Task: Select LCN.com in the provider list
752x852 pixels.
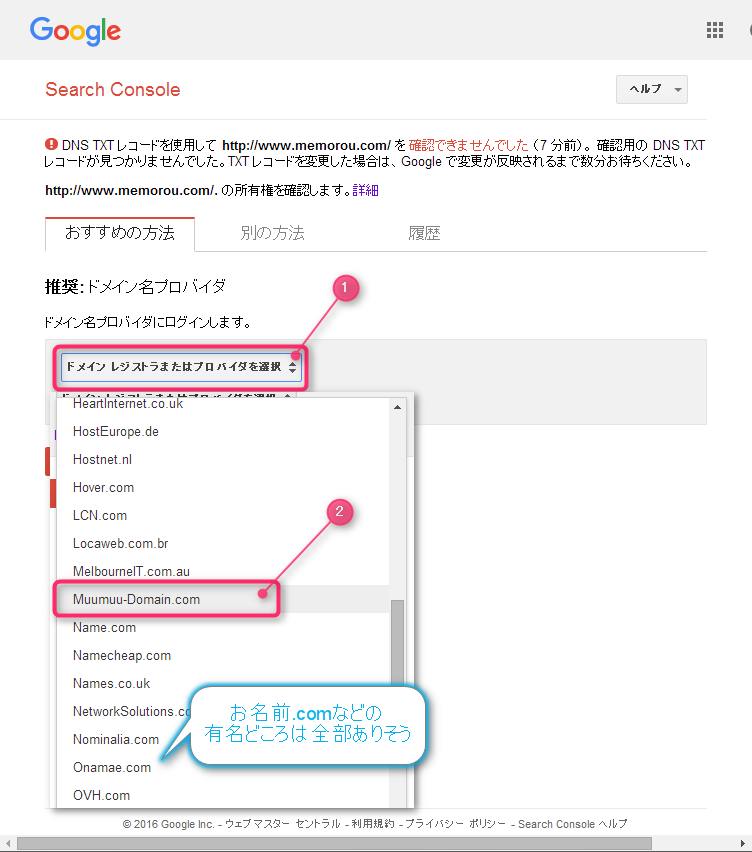Action: tap(223, 515)
